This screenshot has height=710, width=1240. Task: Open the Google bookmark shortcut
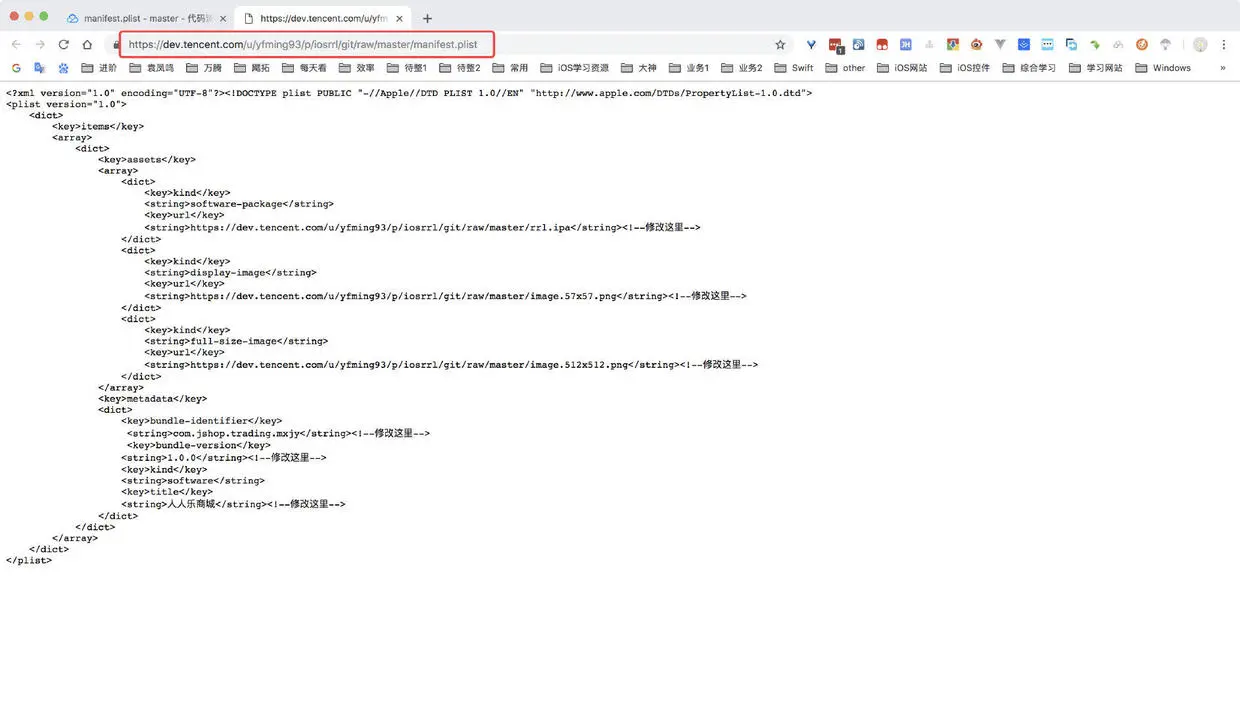pyautogui.click(x=16, y=68)
